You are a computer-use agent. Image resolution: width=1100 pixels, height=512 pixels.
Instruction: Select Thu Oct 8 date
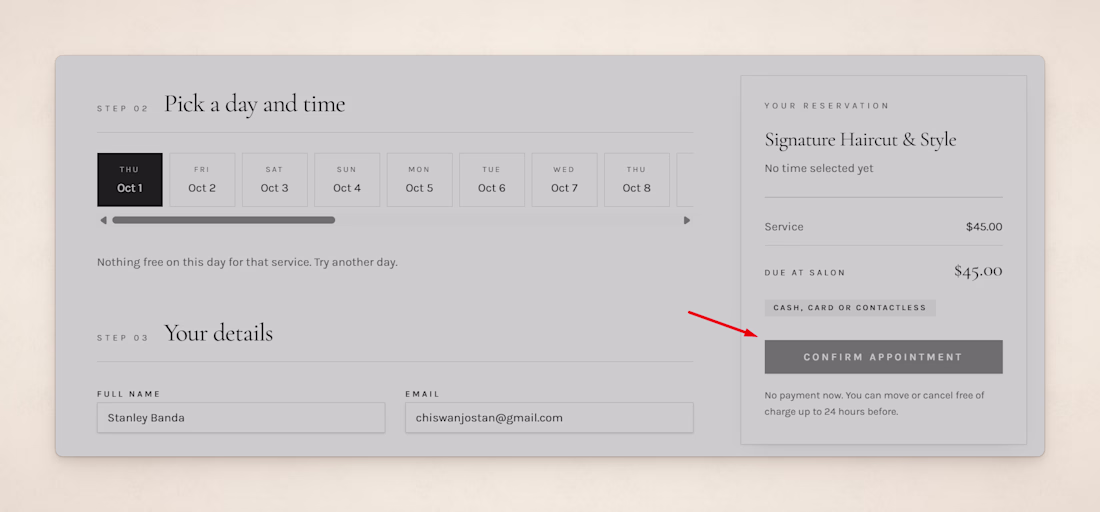click(637, 180)
